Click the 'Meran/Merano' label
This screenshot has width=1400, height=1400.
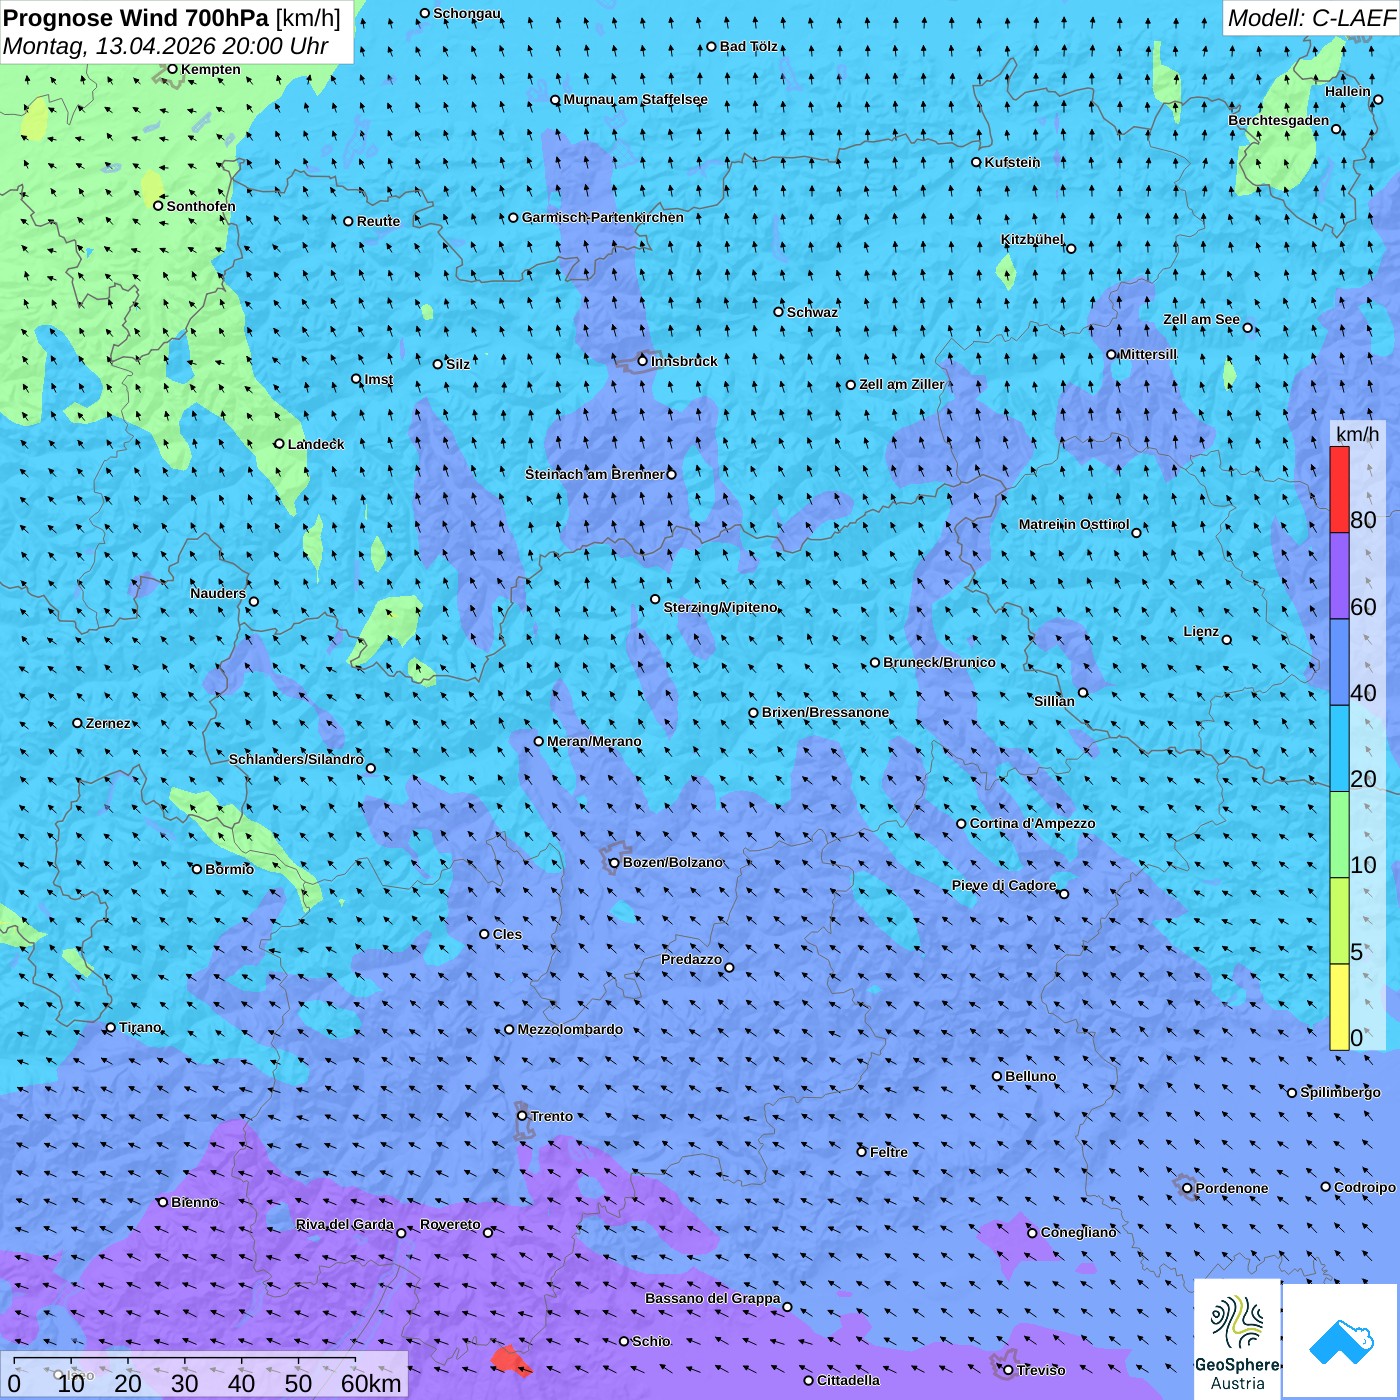(x=594, y=741)
